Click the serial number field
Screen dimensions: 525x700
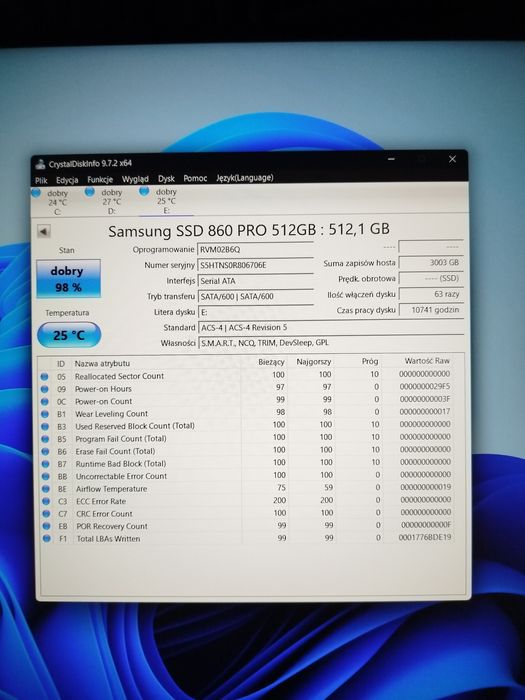(x=255, y=265)
